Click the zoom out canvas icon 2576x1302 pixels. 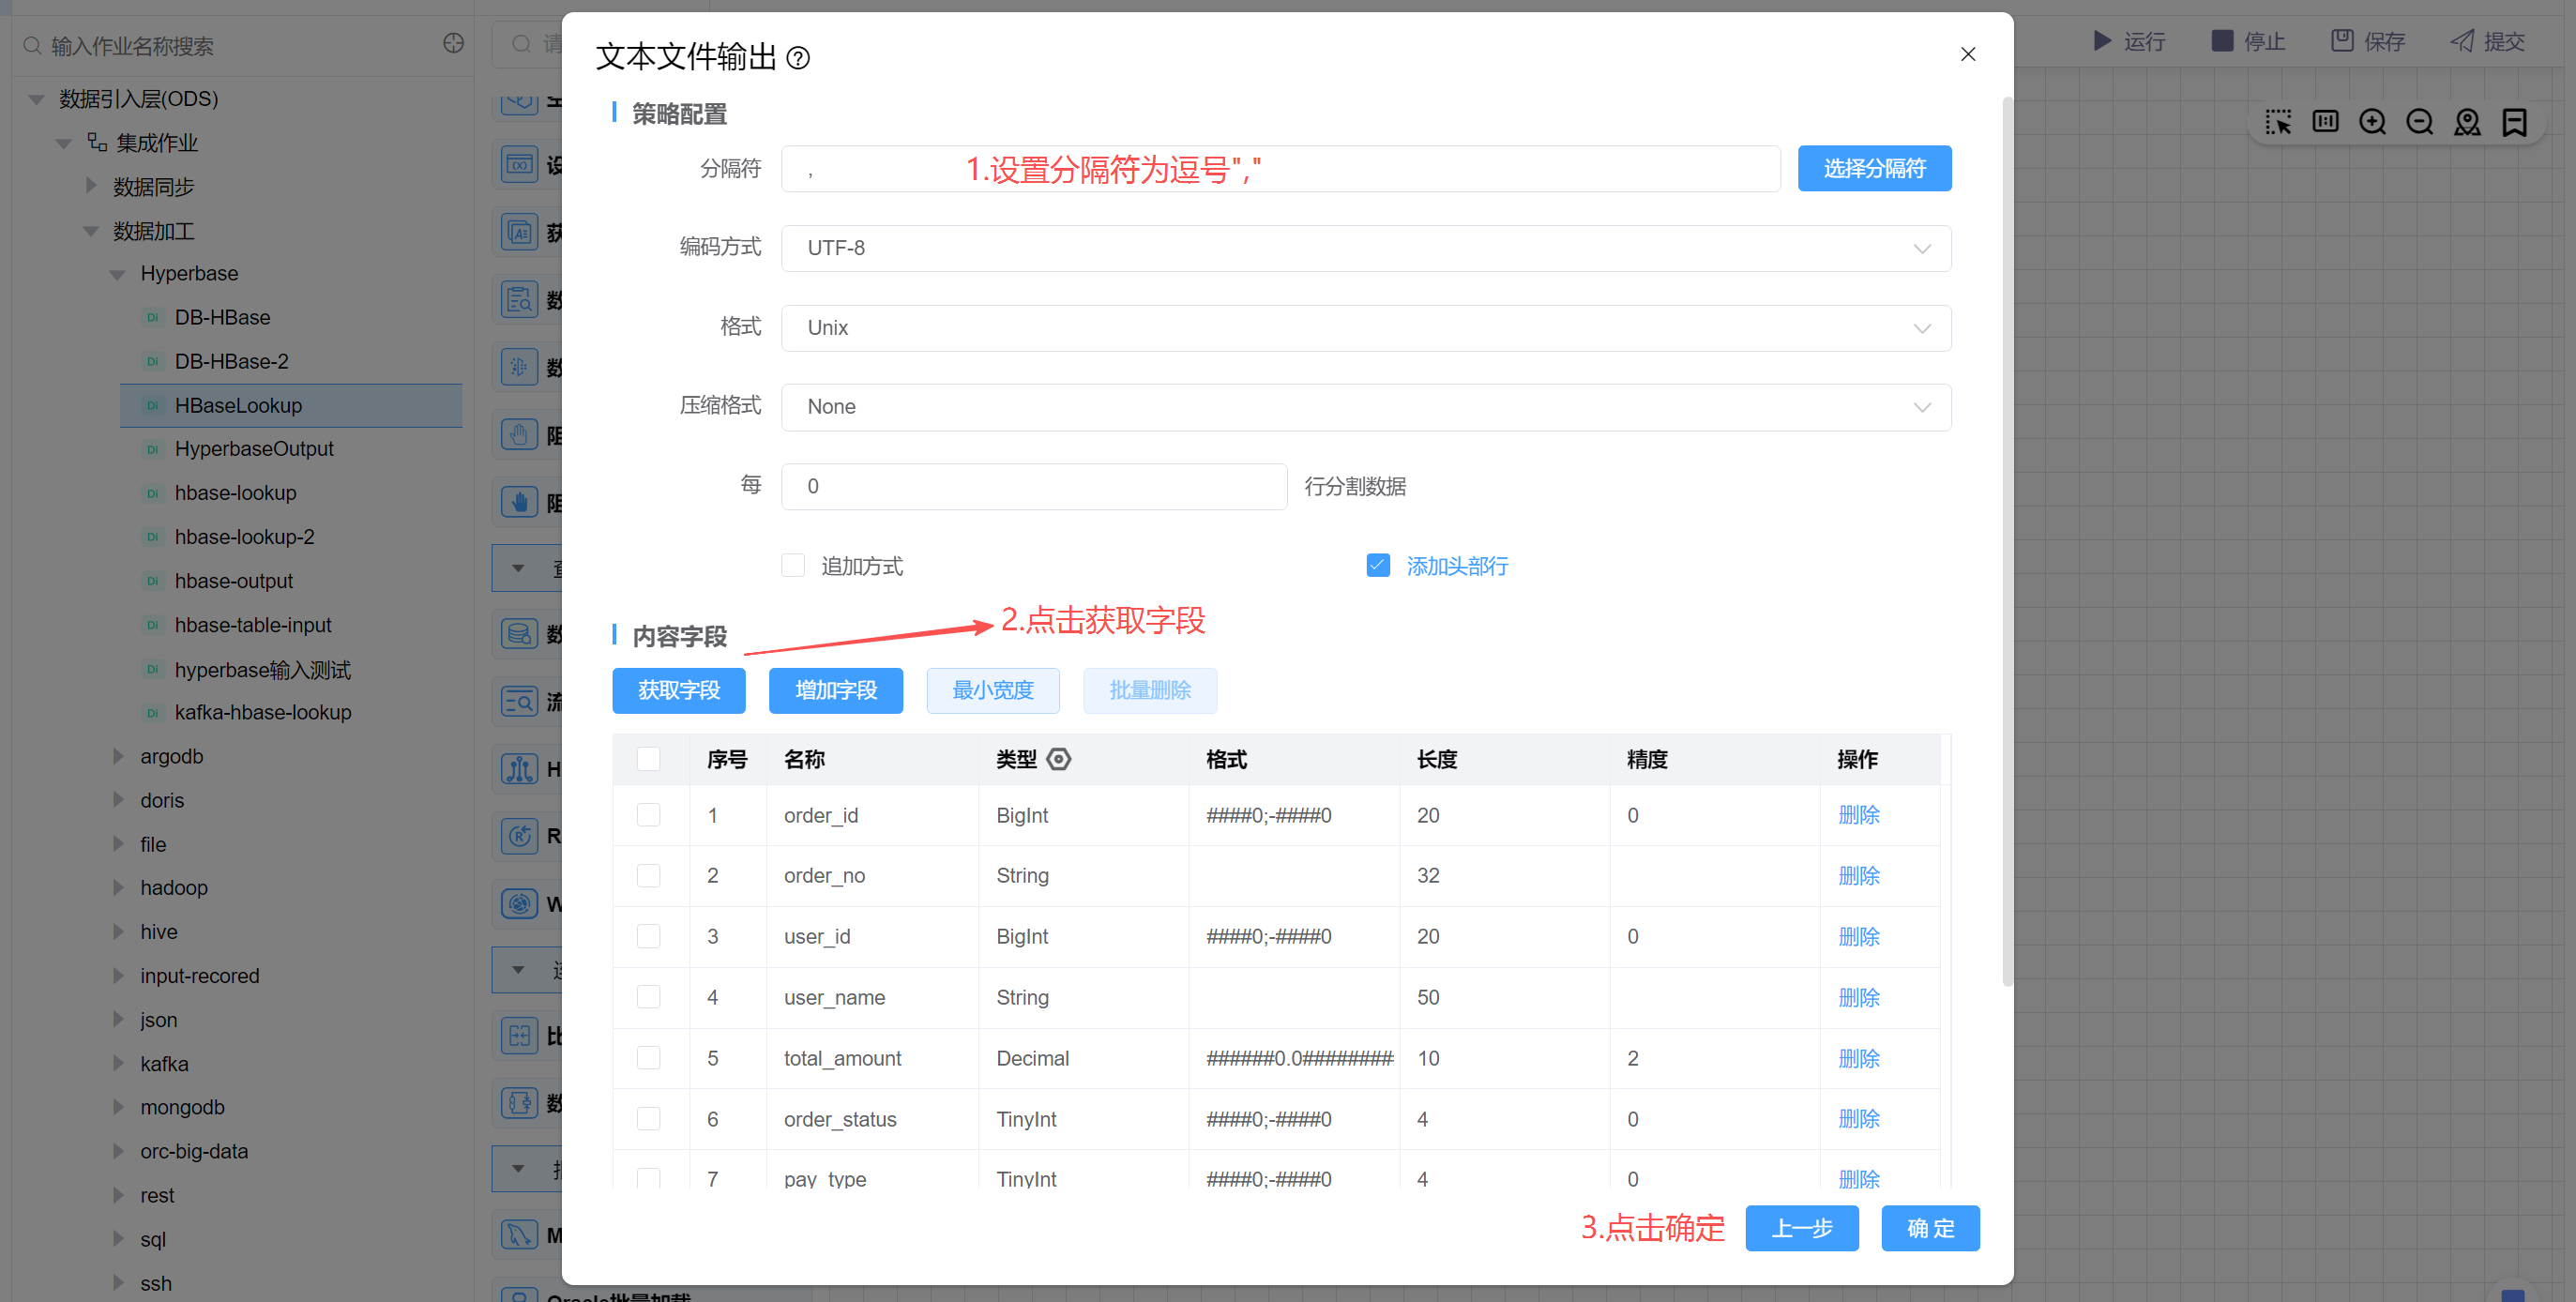point(2419,122)
